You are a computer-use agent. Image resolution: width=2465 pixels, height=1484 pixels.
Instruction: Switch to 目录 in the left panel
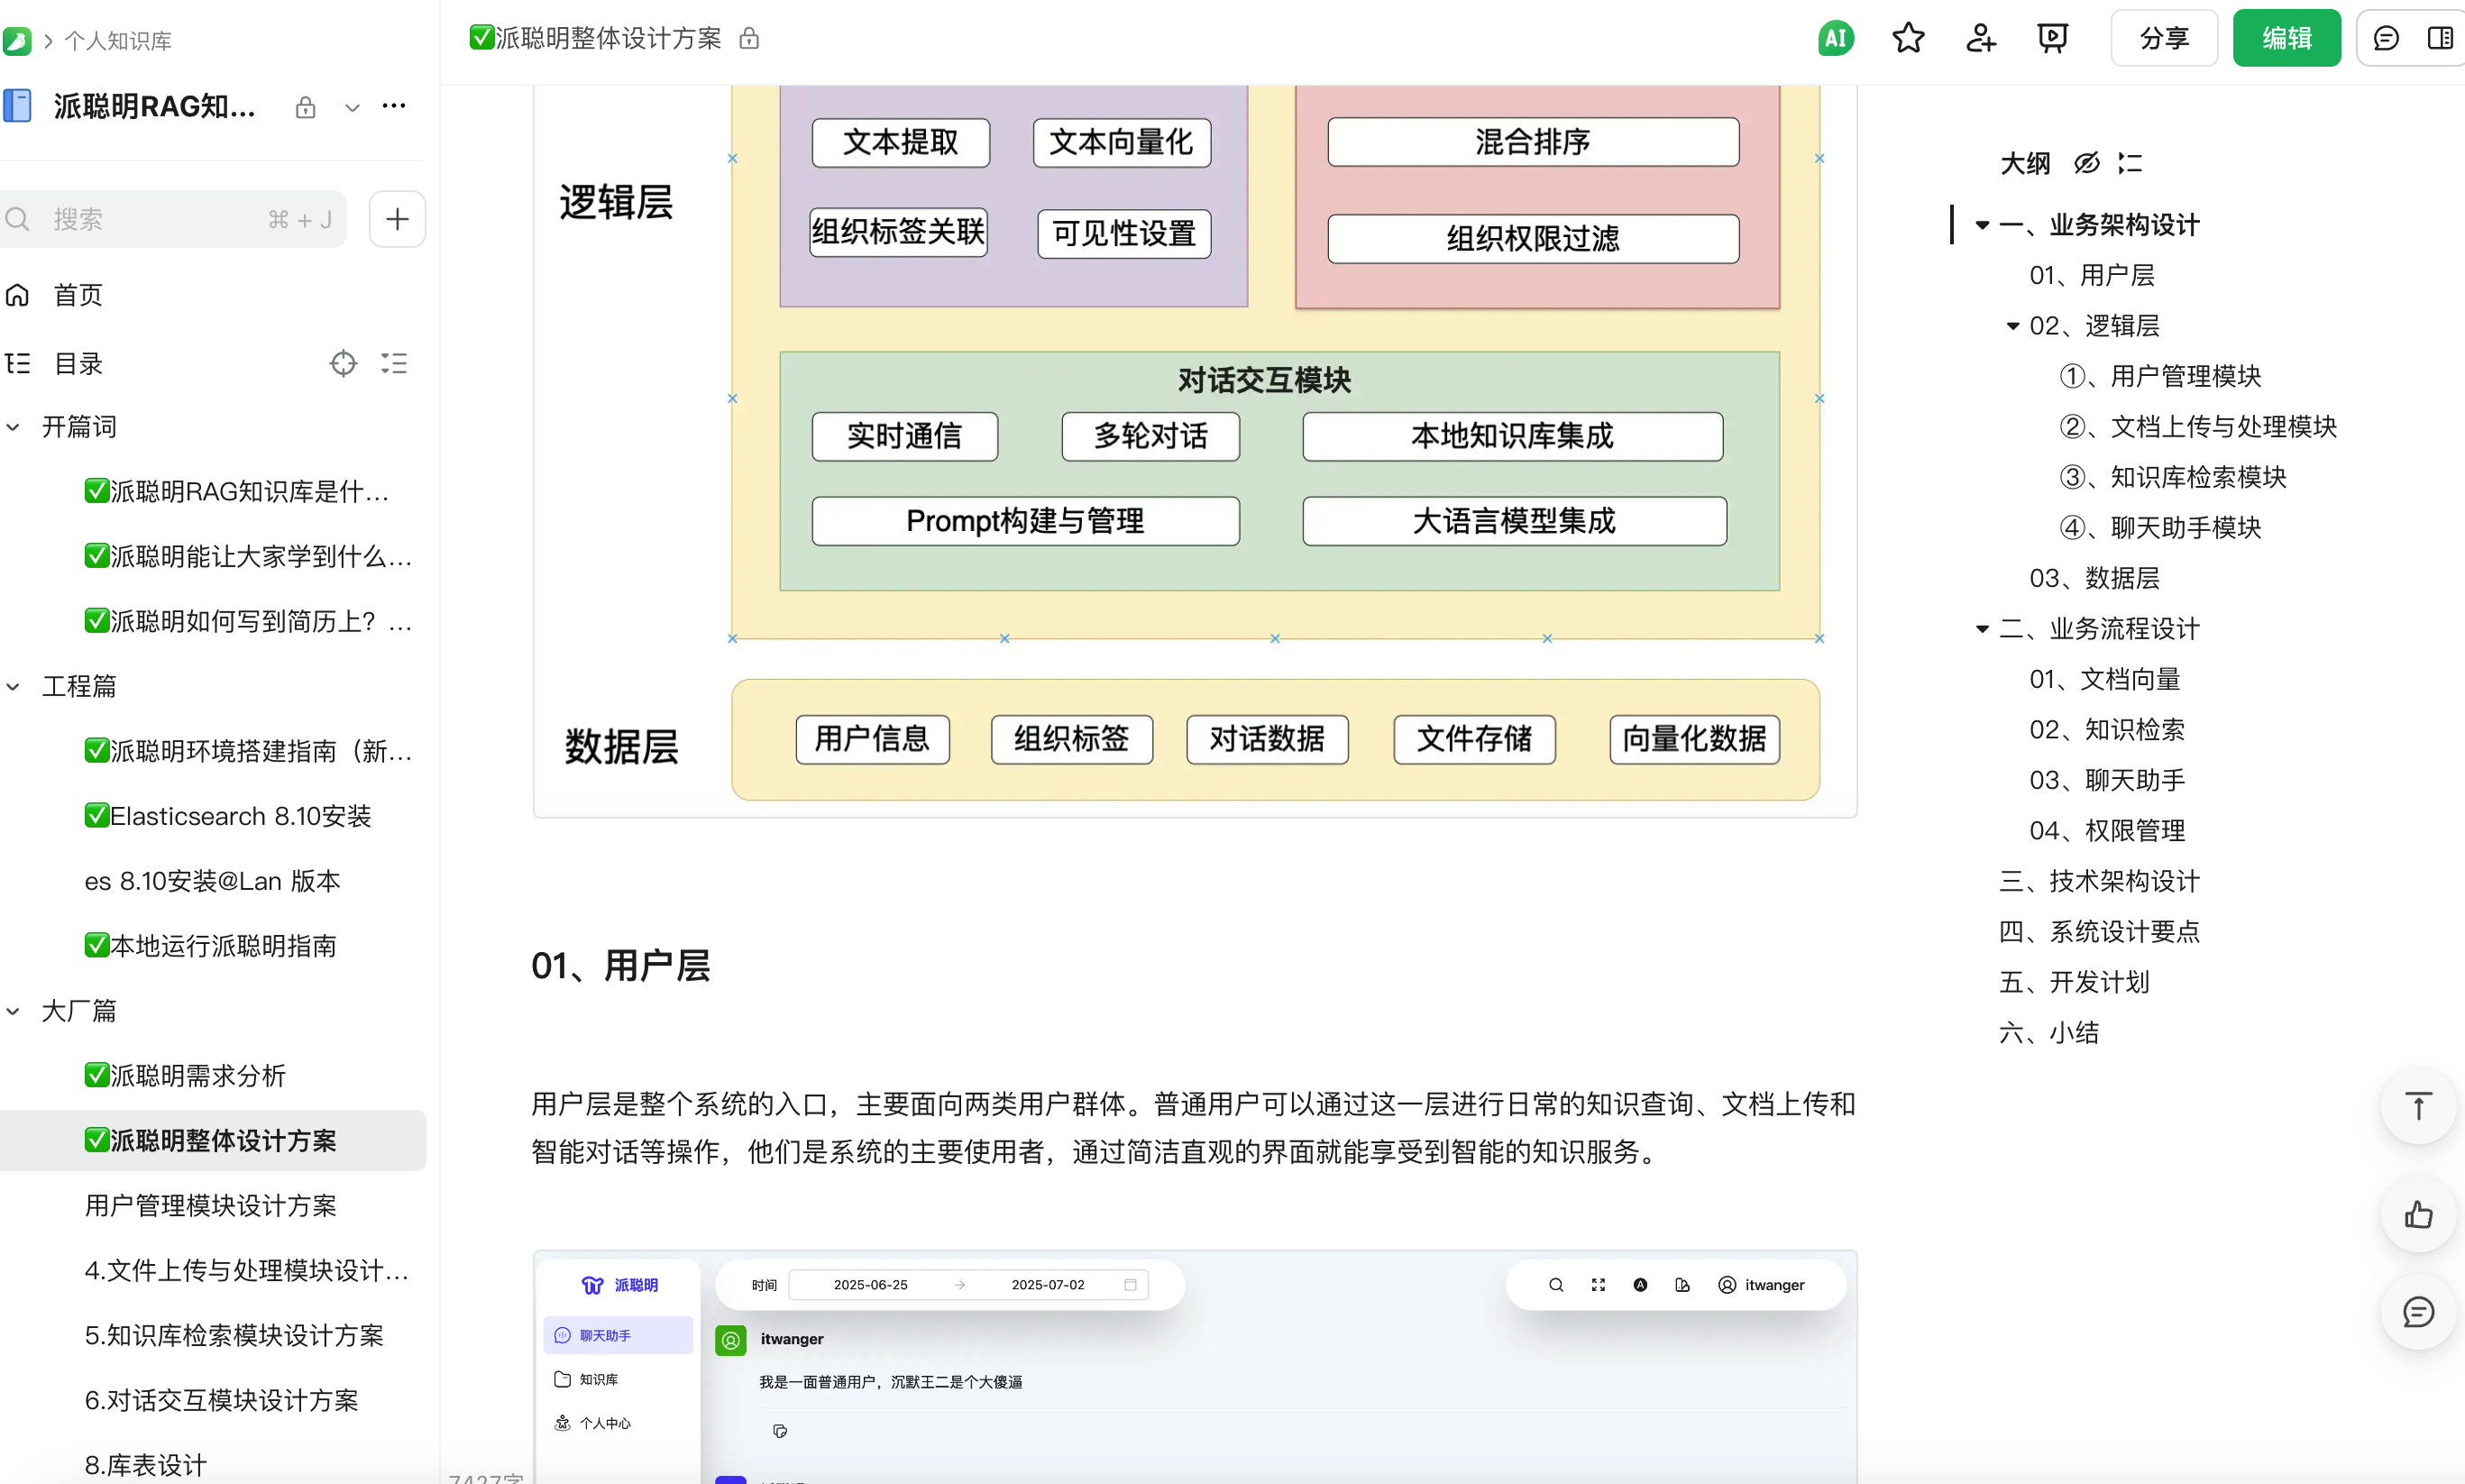78,363
